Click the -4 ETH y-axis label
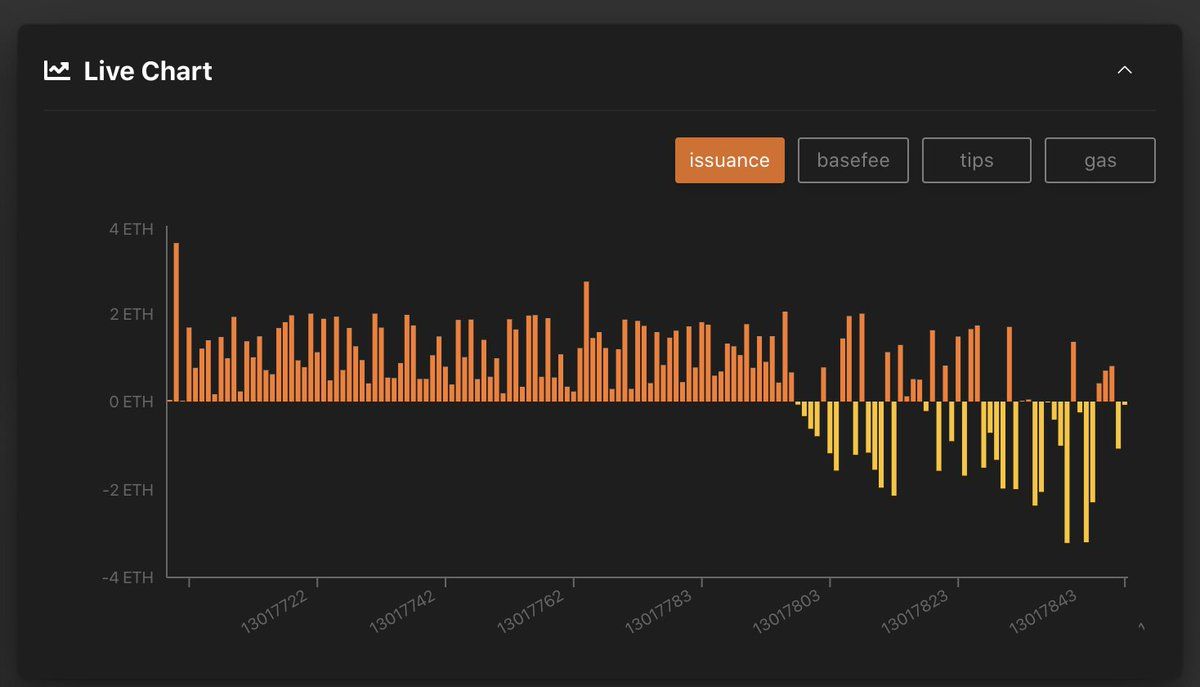This screenshot has height=687, width=1200. tap(128, 577)
